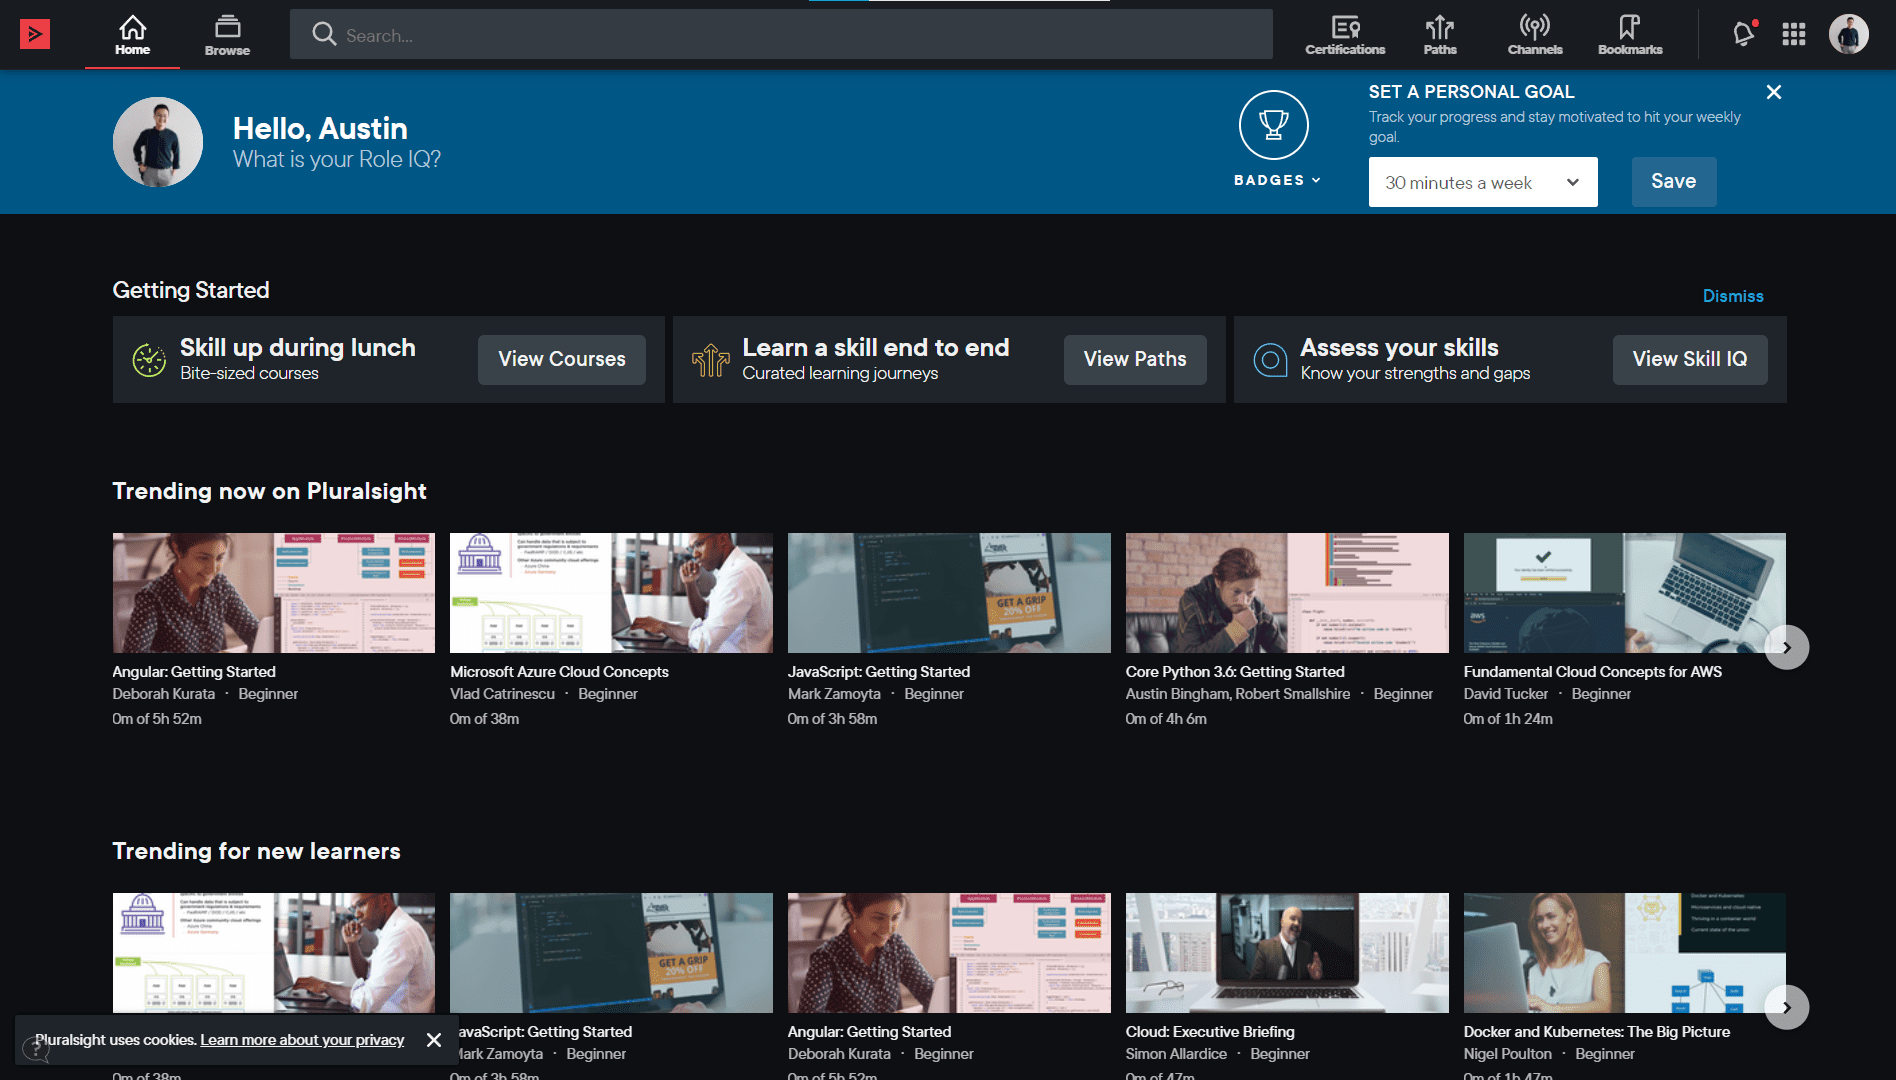Expand the BADGES dropdown
1896x1080 pixels.
[1276, 180]
